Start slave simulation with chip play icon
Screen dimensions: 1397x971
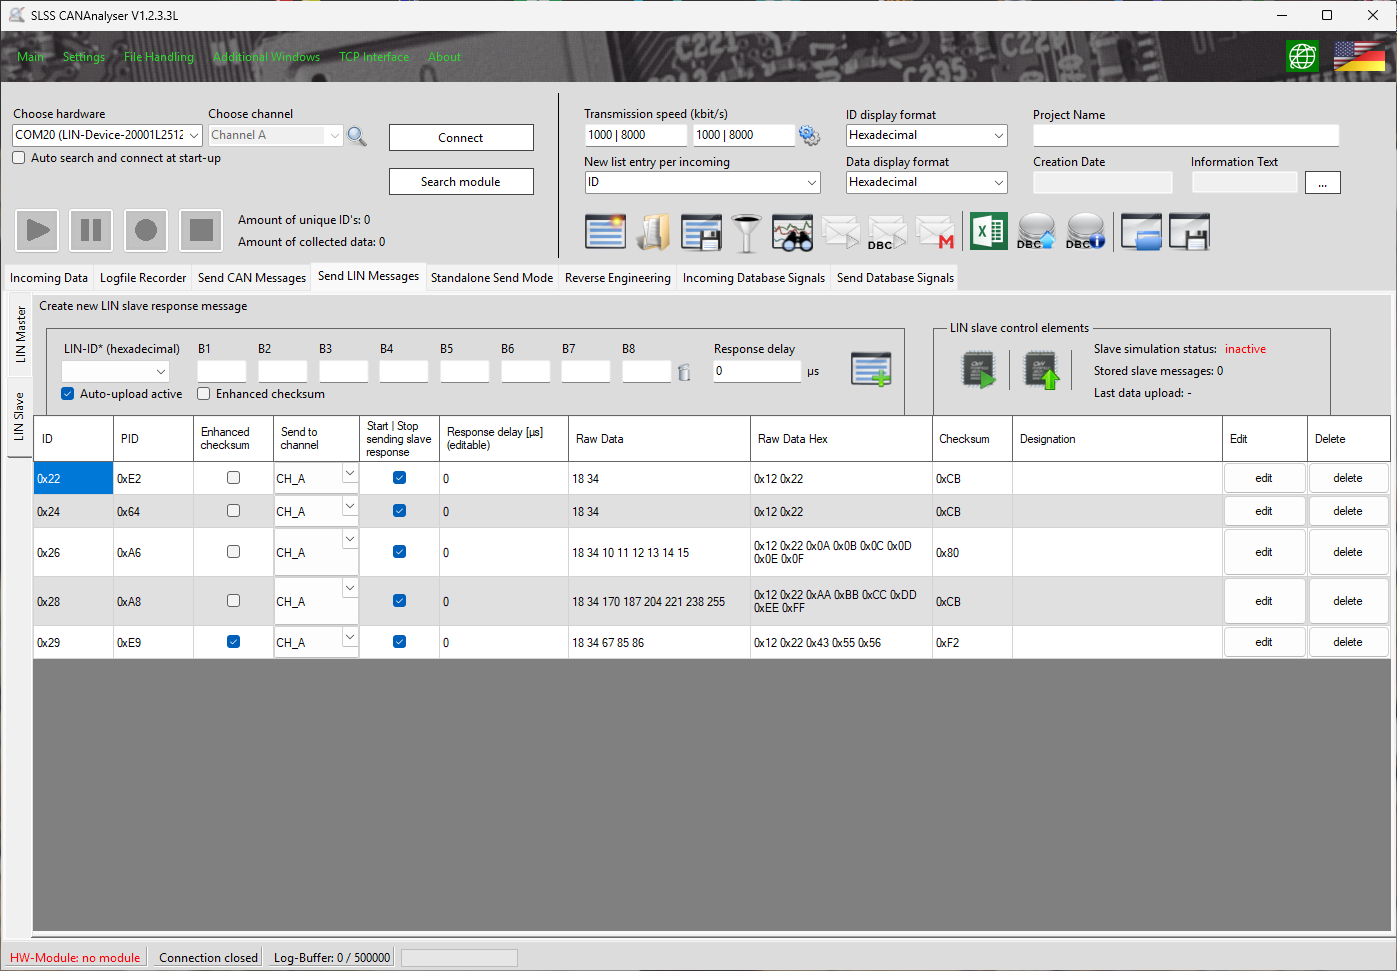[979, 370]
